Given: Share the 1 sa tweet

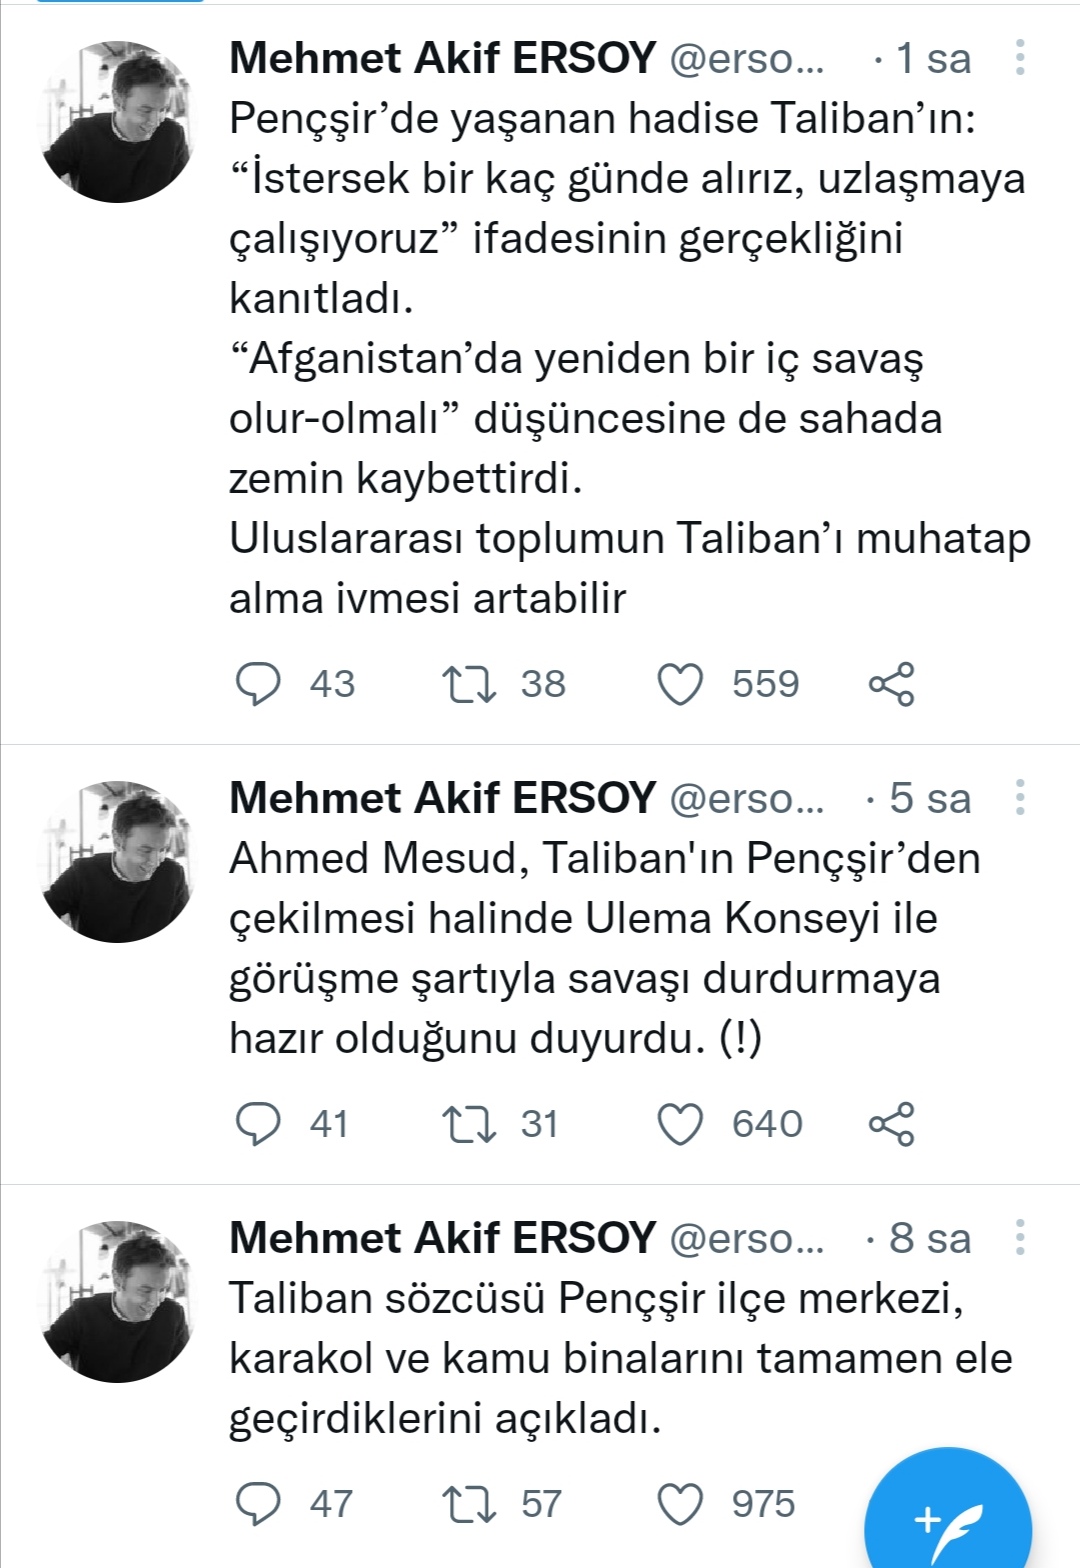Looking at the screenshot, I should 891,684.
